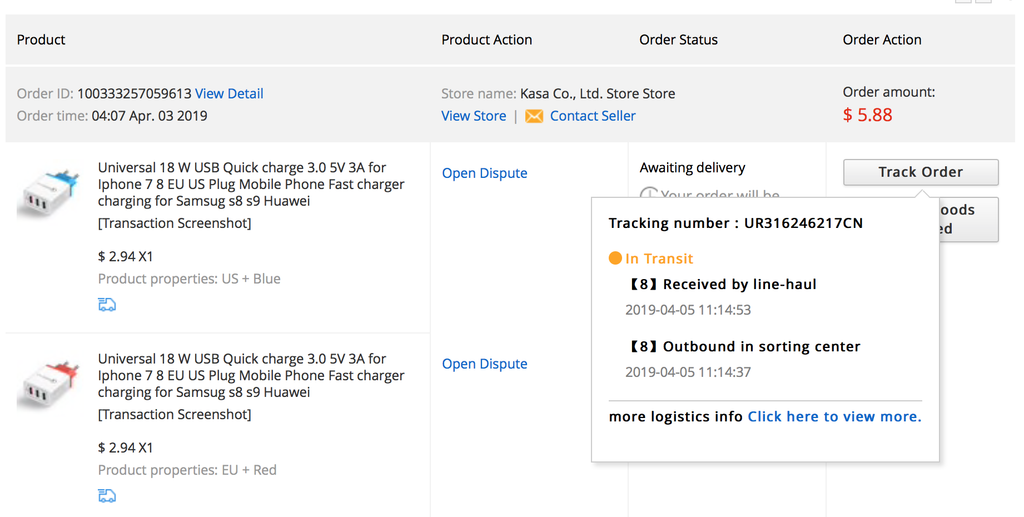
Task: Click the Order Action column header
Action: [882, 40]
